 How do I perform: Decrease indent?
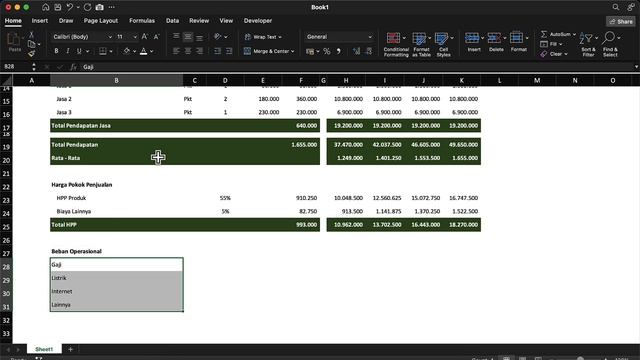tap(217, 51)
